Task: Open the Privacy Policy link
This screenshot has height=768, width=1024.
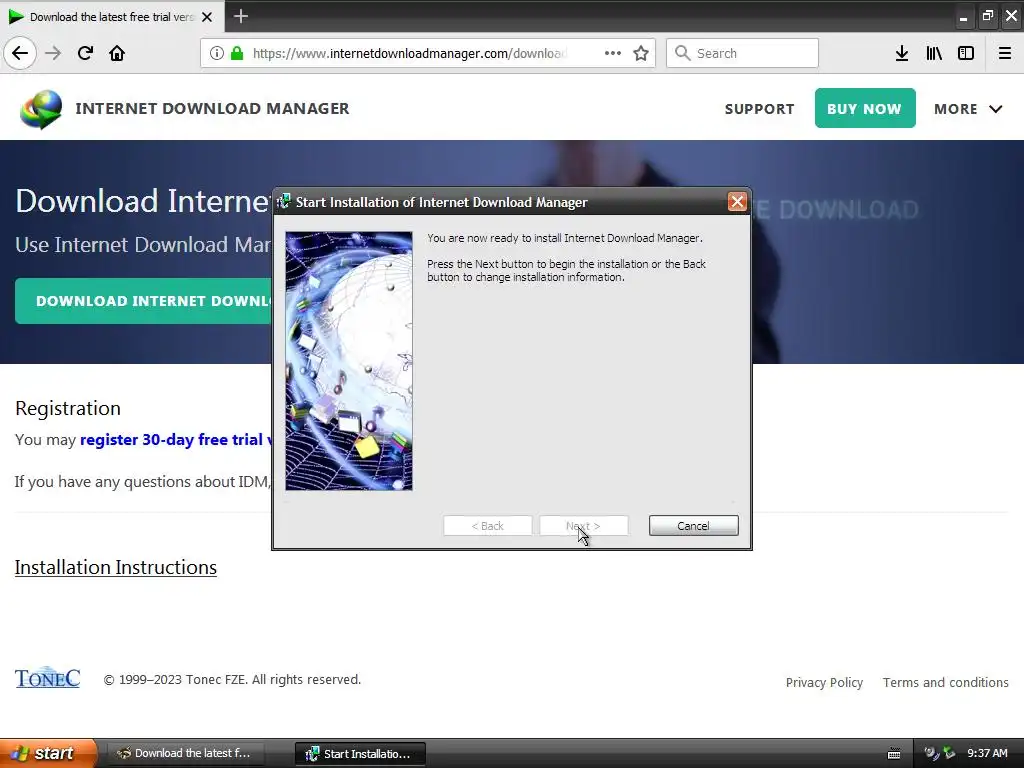Action: pyautogui.click(x=824, y=682)
